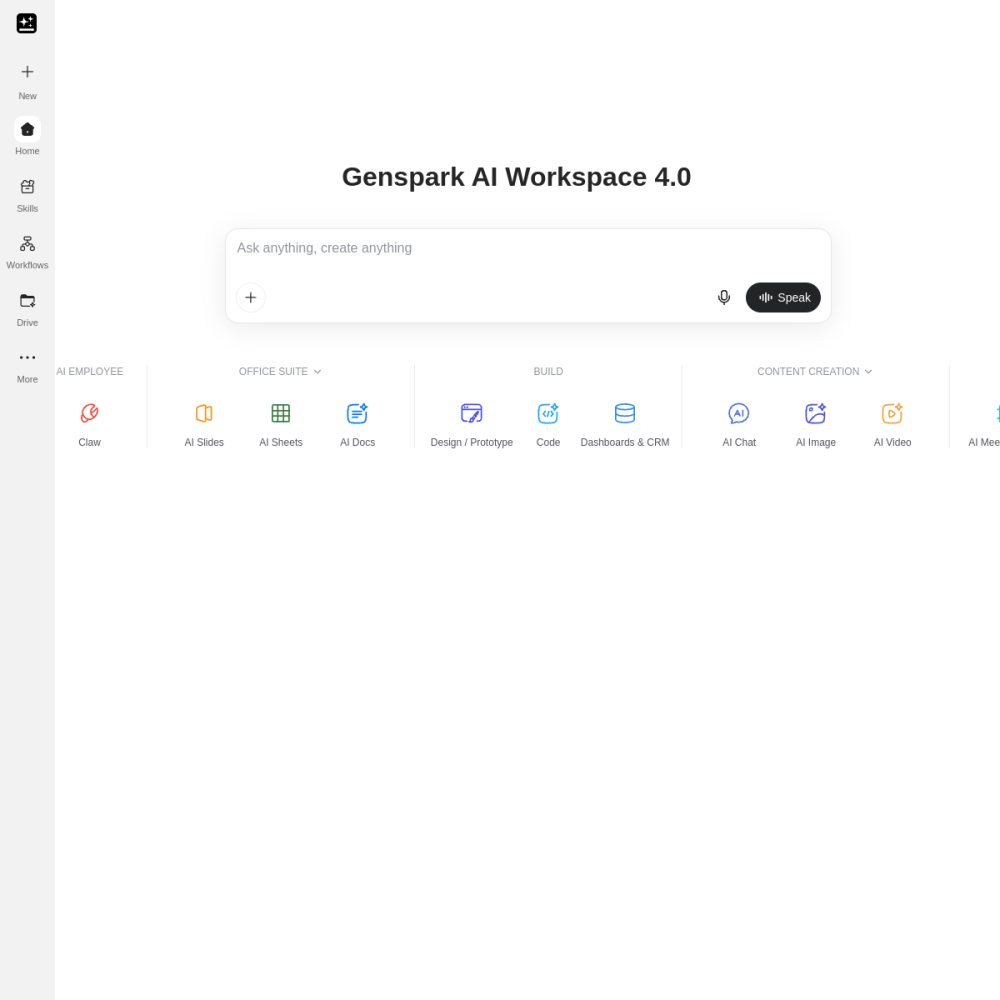The image size is (1000, 1000).
Task: Show more sidebar options
Action: (27, 367)
